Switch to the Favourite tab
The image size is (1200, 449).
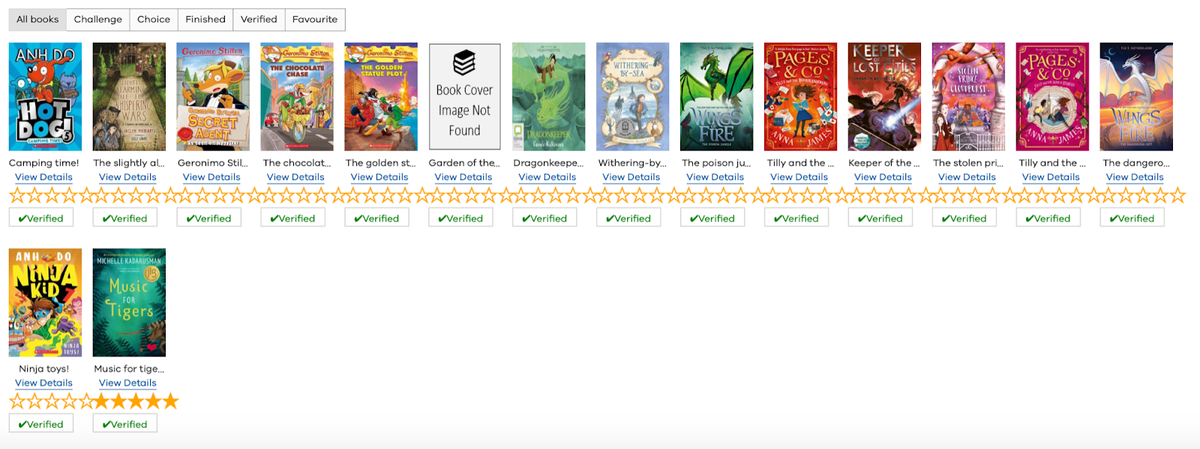(315, 19)
